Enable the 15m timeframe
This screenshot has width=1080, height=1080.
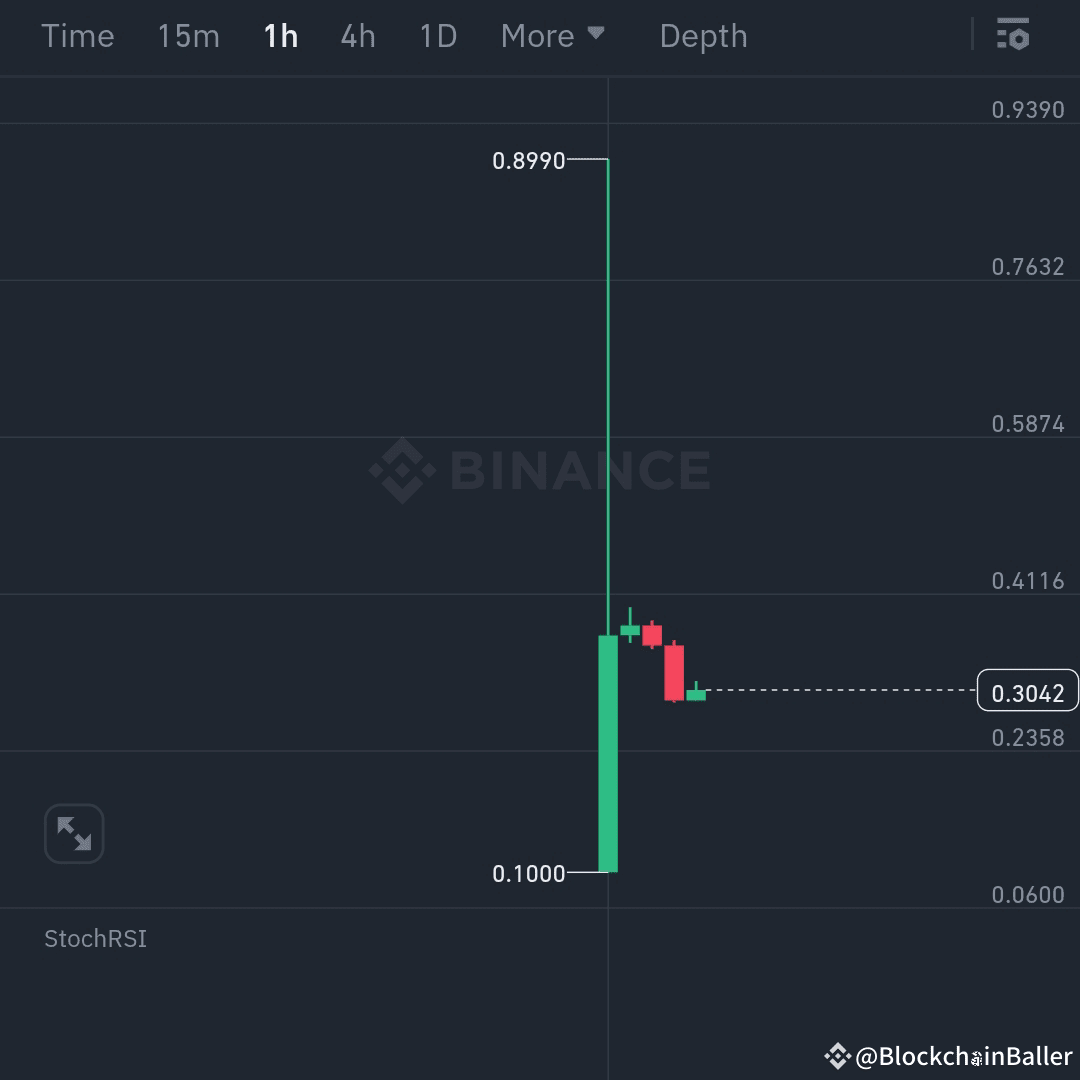pos(188,36)
